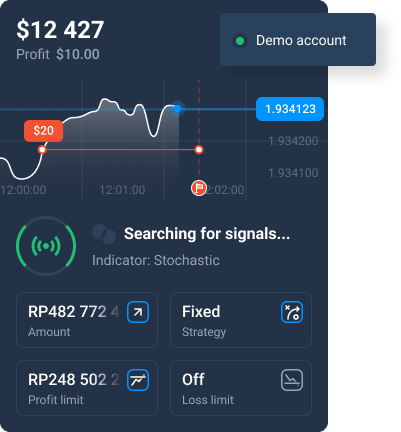Click the 1.934123 current price label

(290, 109)
